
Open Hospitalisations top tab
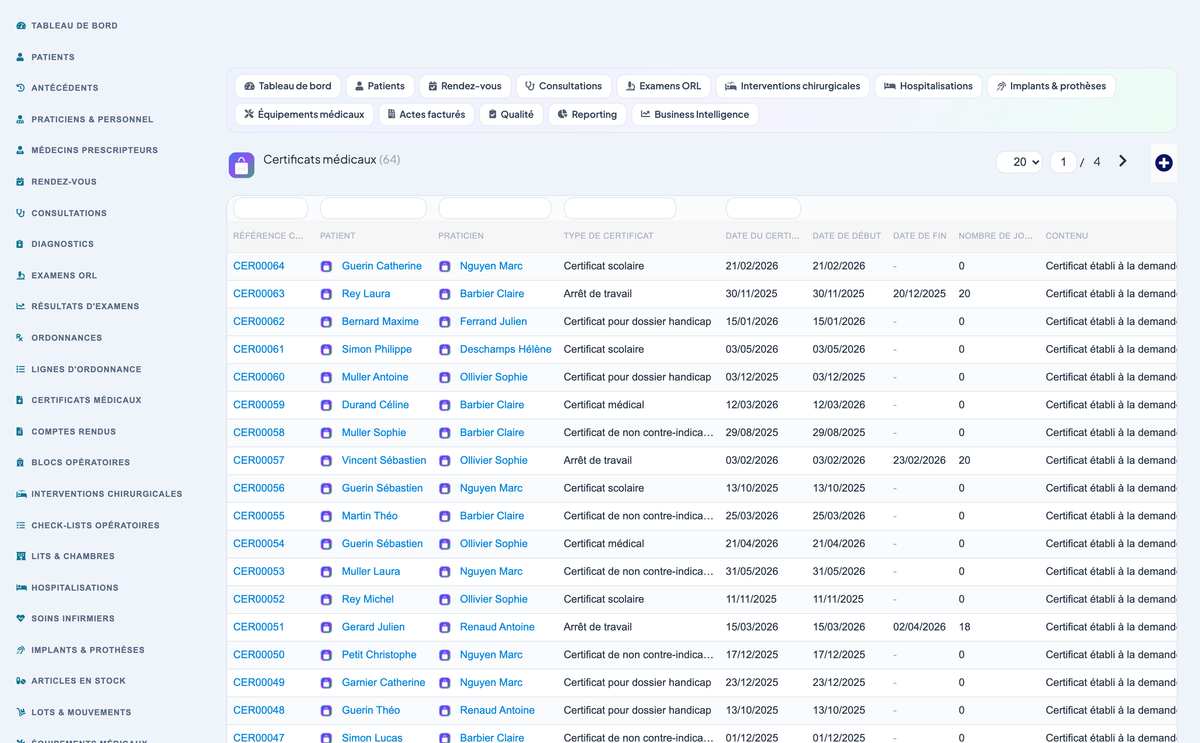pyautogui.click(x=928, y=86)
